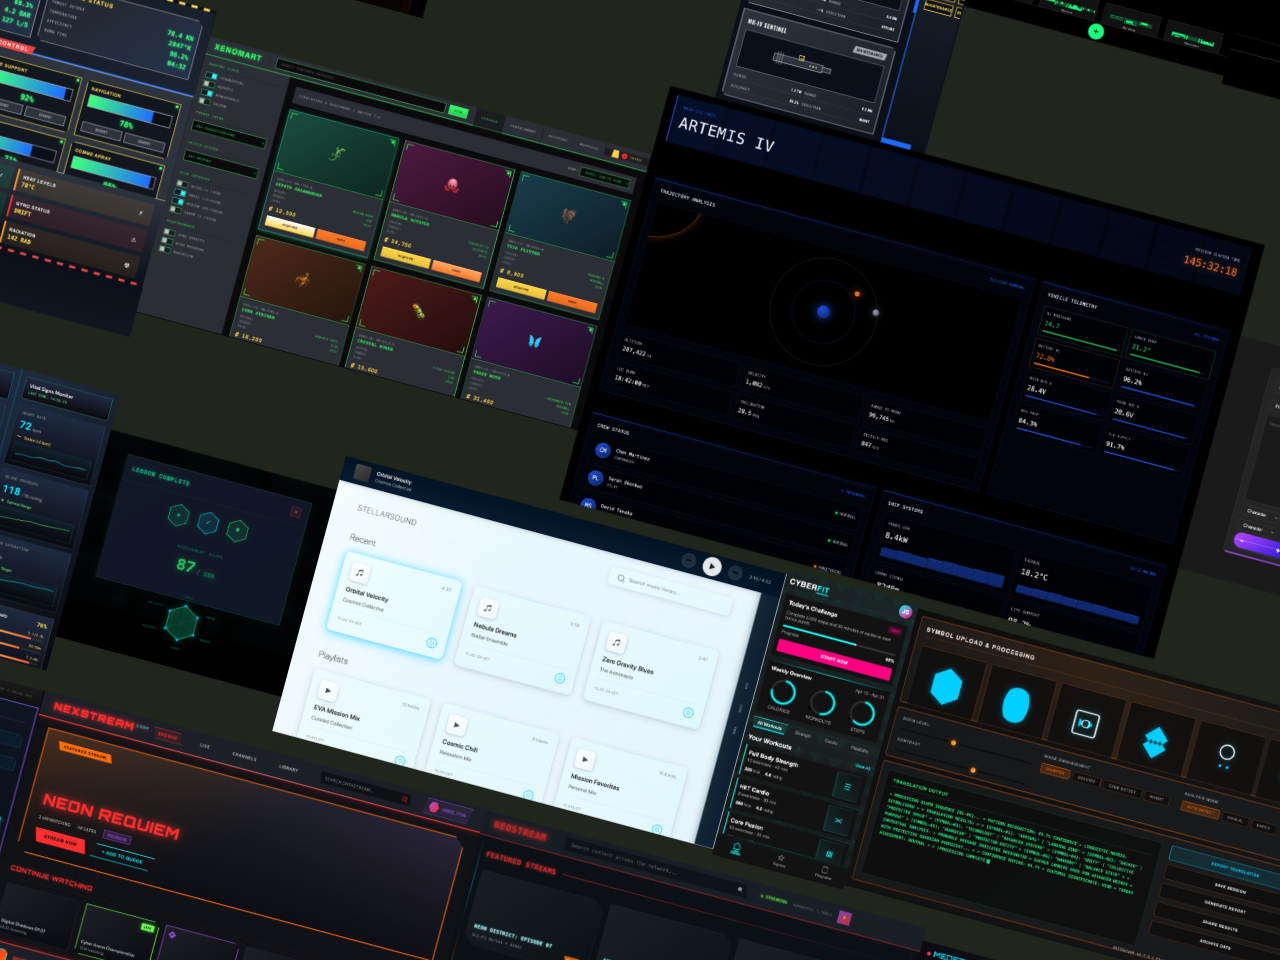This screenshot has width=1280, height=960.
Task: Click the NexStream search magnifier icon
Action: [405, 799]
